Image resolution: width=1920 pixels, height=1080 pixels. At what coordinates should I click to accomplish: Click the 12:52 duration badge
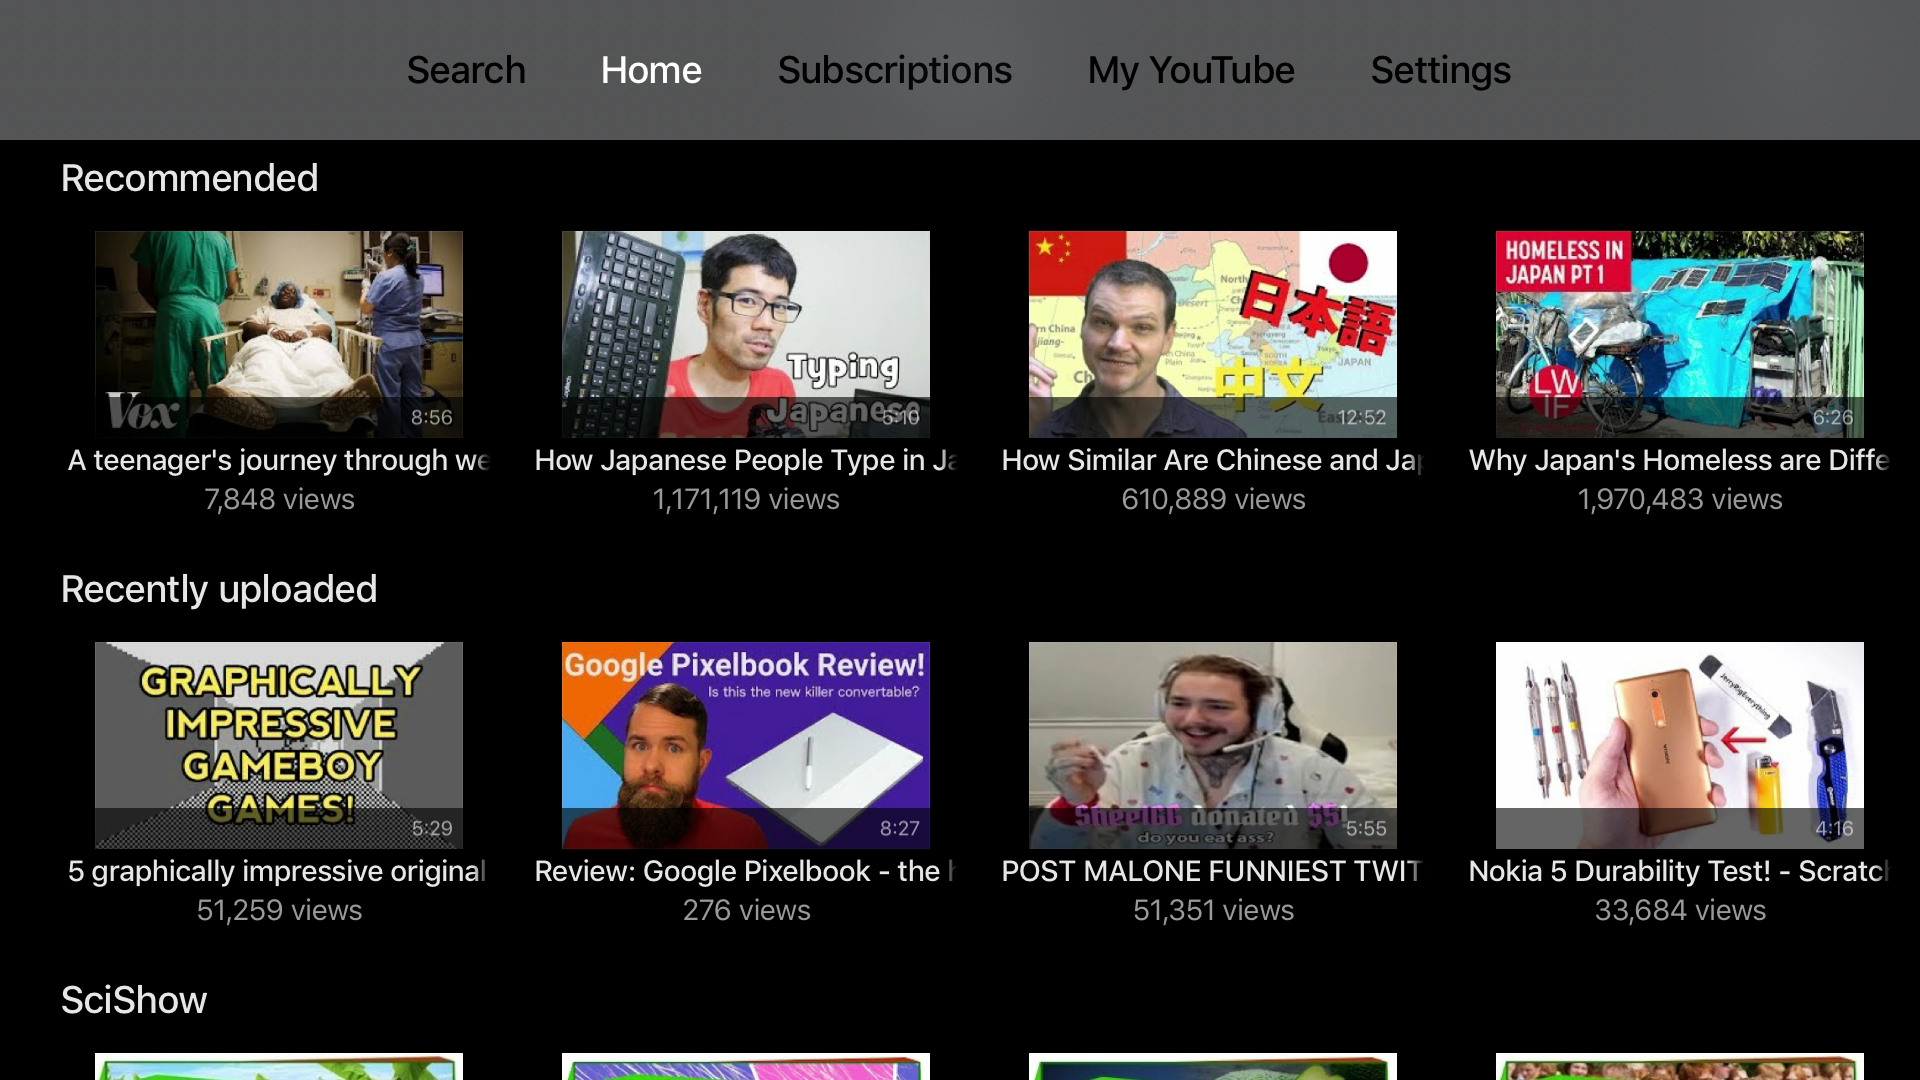(1362, 417)
